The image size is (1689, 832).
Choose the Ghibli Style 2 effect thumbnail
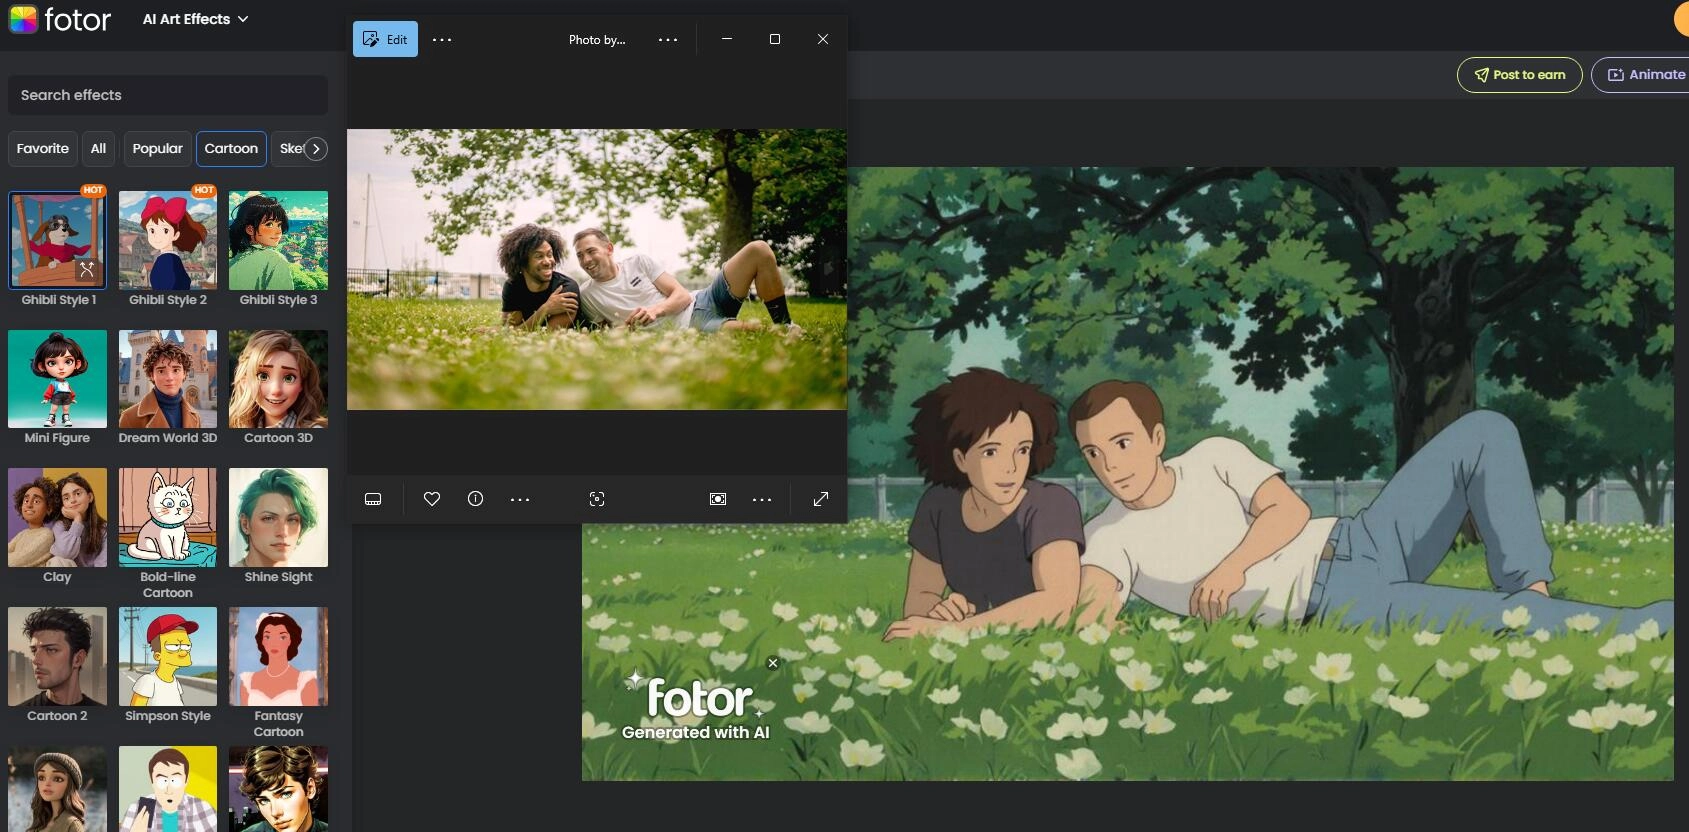168,241
